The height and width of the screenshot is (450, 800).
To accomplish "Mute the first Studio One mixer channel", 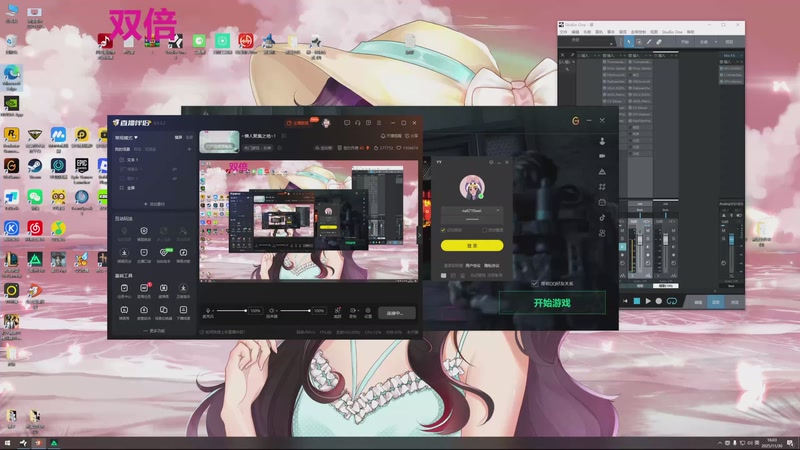I will click(622, 231).
